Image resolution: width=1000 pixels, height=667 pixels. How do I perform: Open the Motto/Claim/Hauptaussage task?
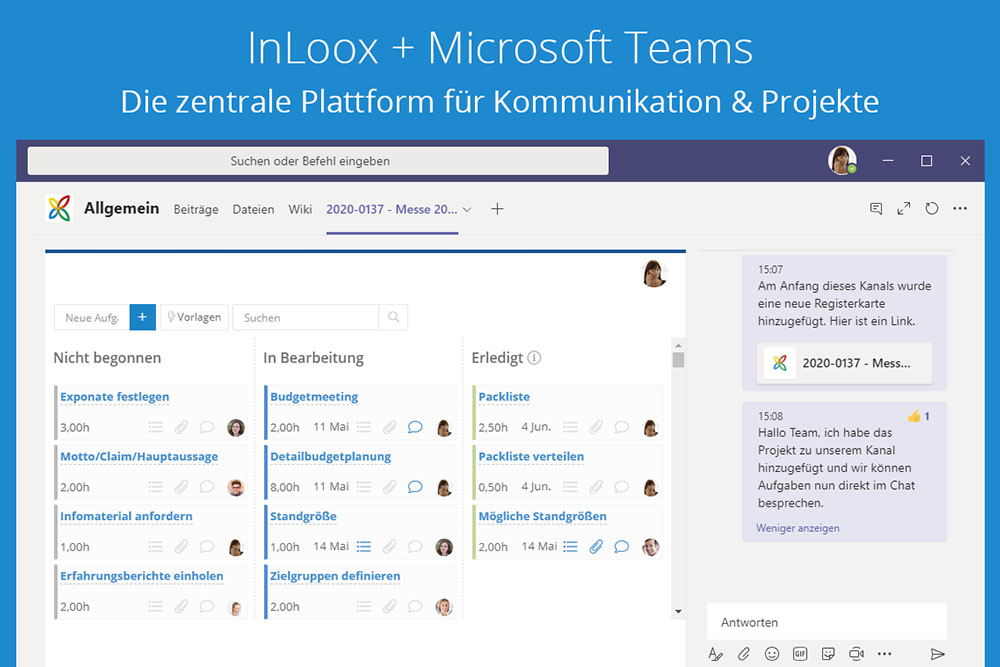tap(139, 457)
